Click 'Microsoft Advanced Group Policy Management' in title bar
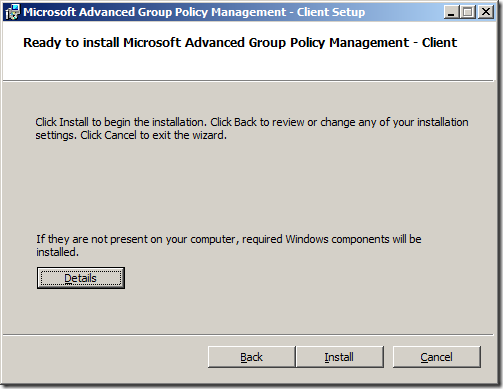 154,12
